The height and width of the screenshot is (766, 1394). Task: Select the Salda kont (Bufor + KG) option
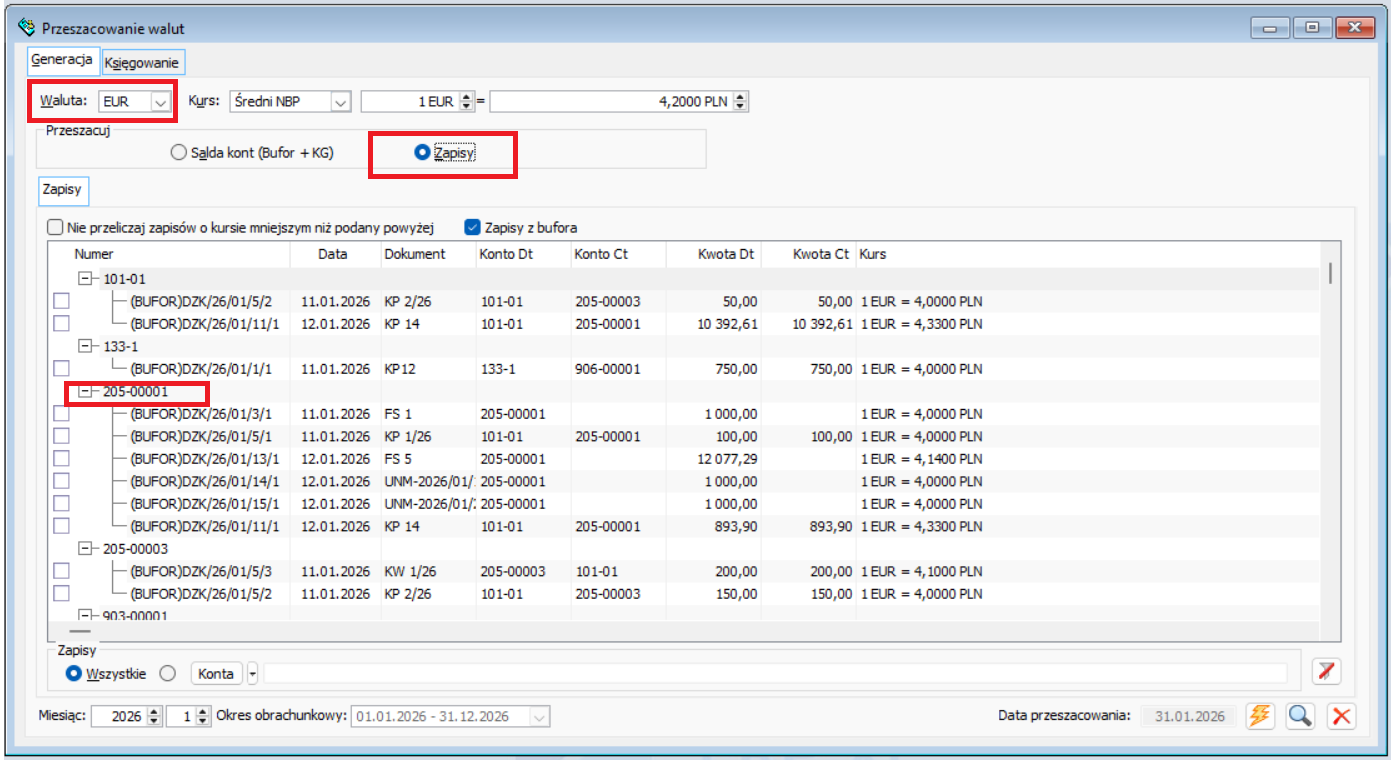(178, 153)
